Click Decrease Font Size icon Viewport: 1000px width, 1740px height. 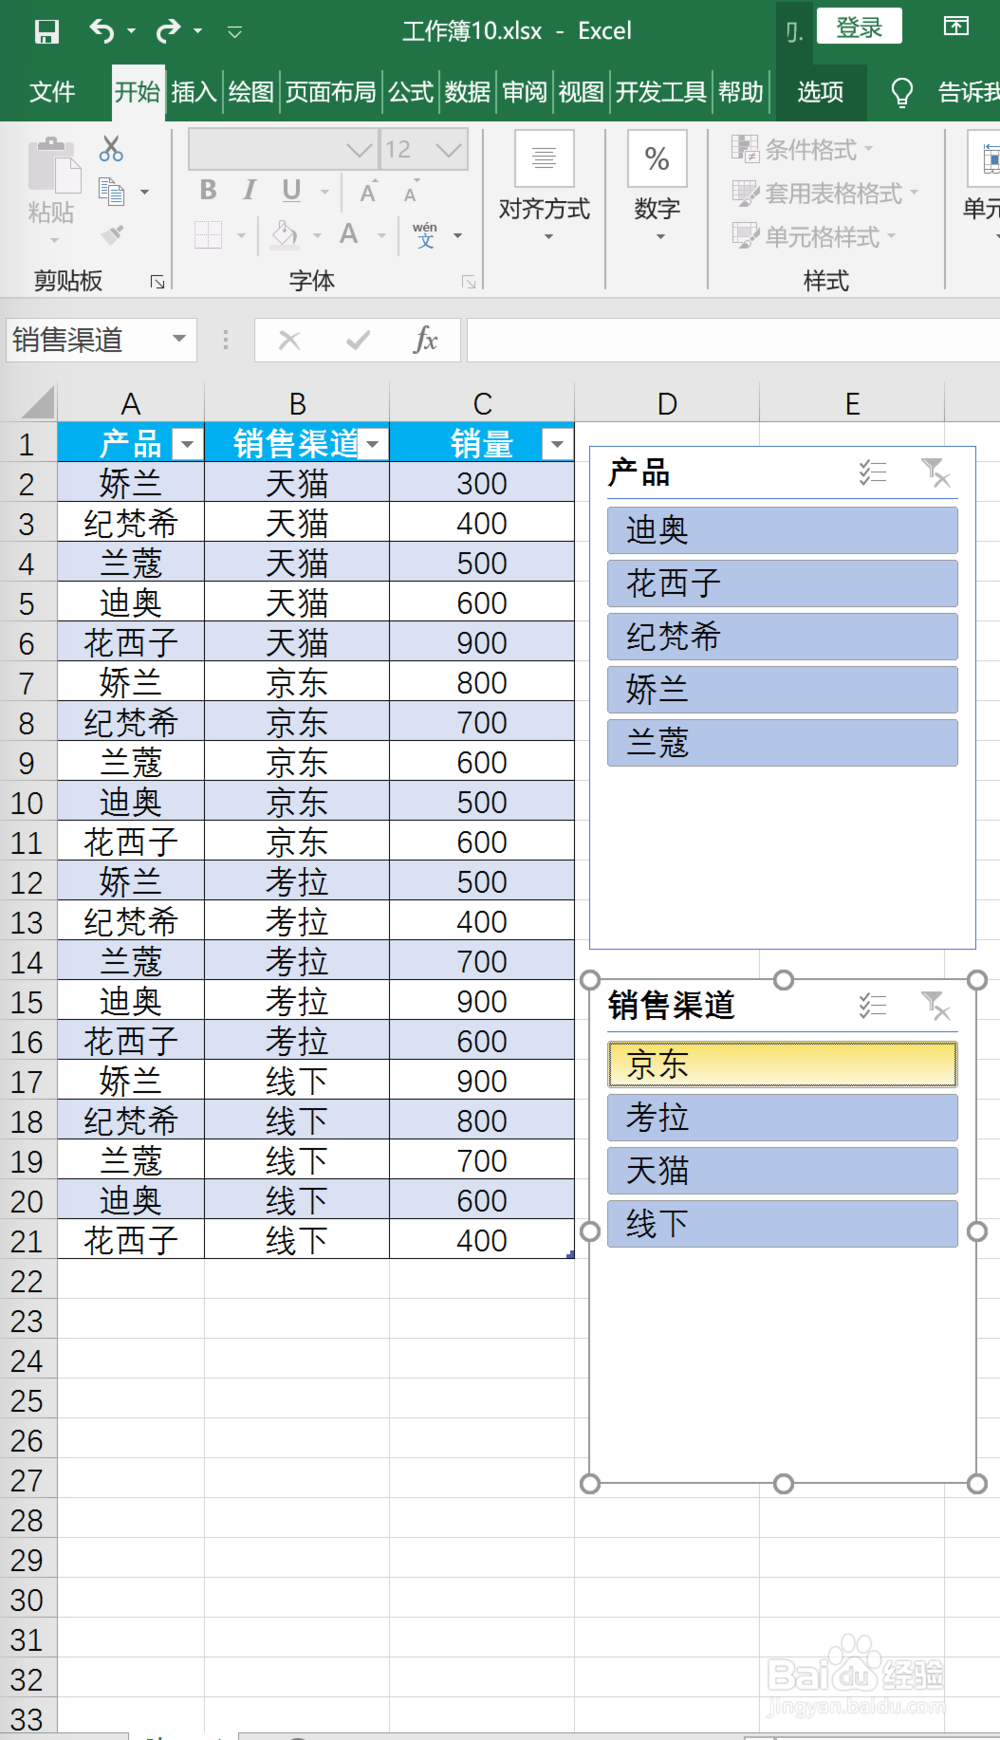coord(411,191)
